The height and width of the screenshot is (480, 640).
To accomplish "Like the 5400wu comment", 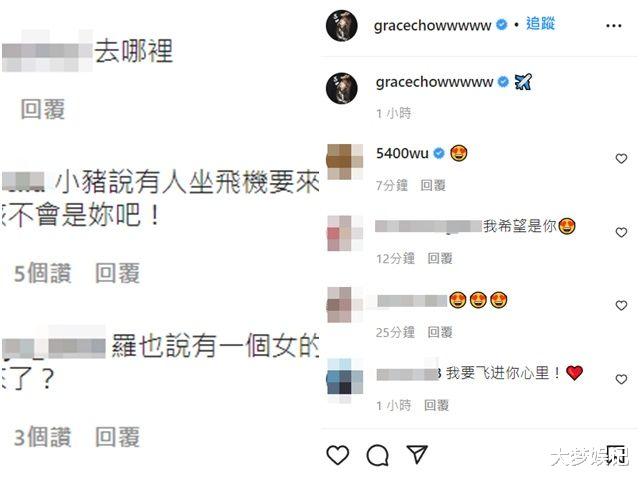I will 621,158.
